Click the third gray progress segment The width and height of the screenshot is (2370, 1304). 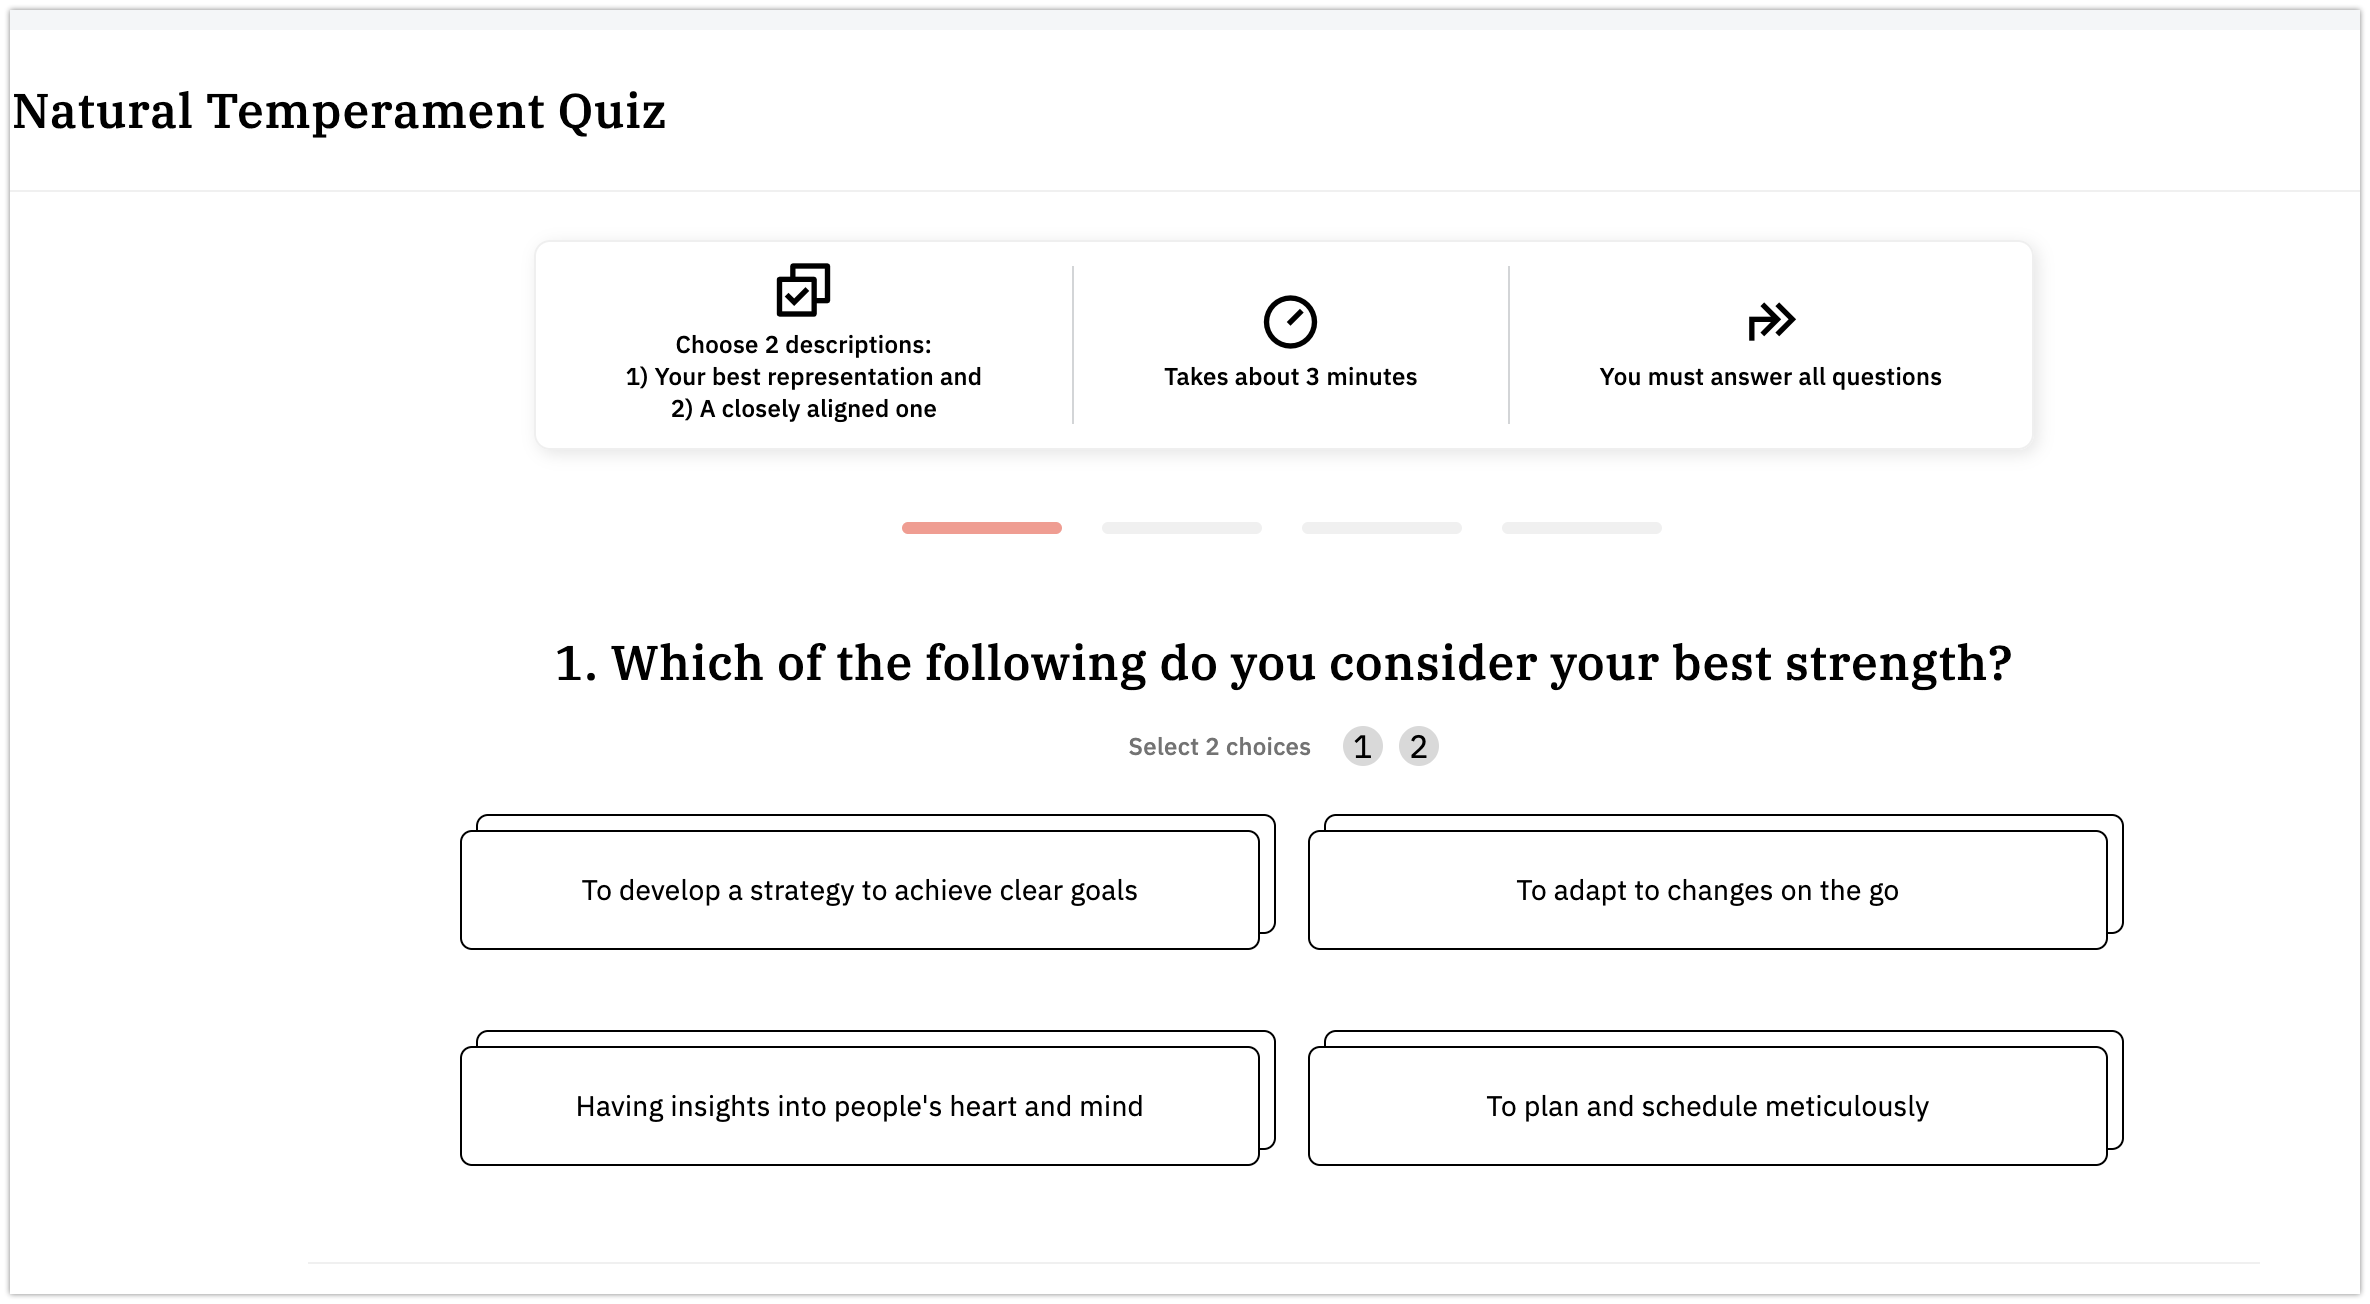coord(1382,528)
